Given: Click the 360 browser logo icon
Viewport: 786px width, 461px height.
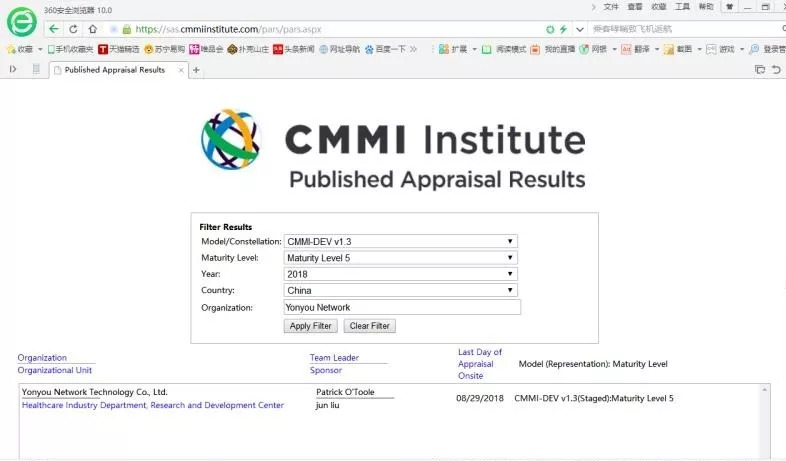Looking at the screenshot, I should pos(22,22).
